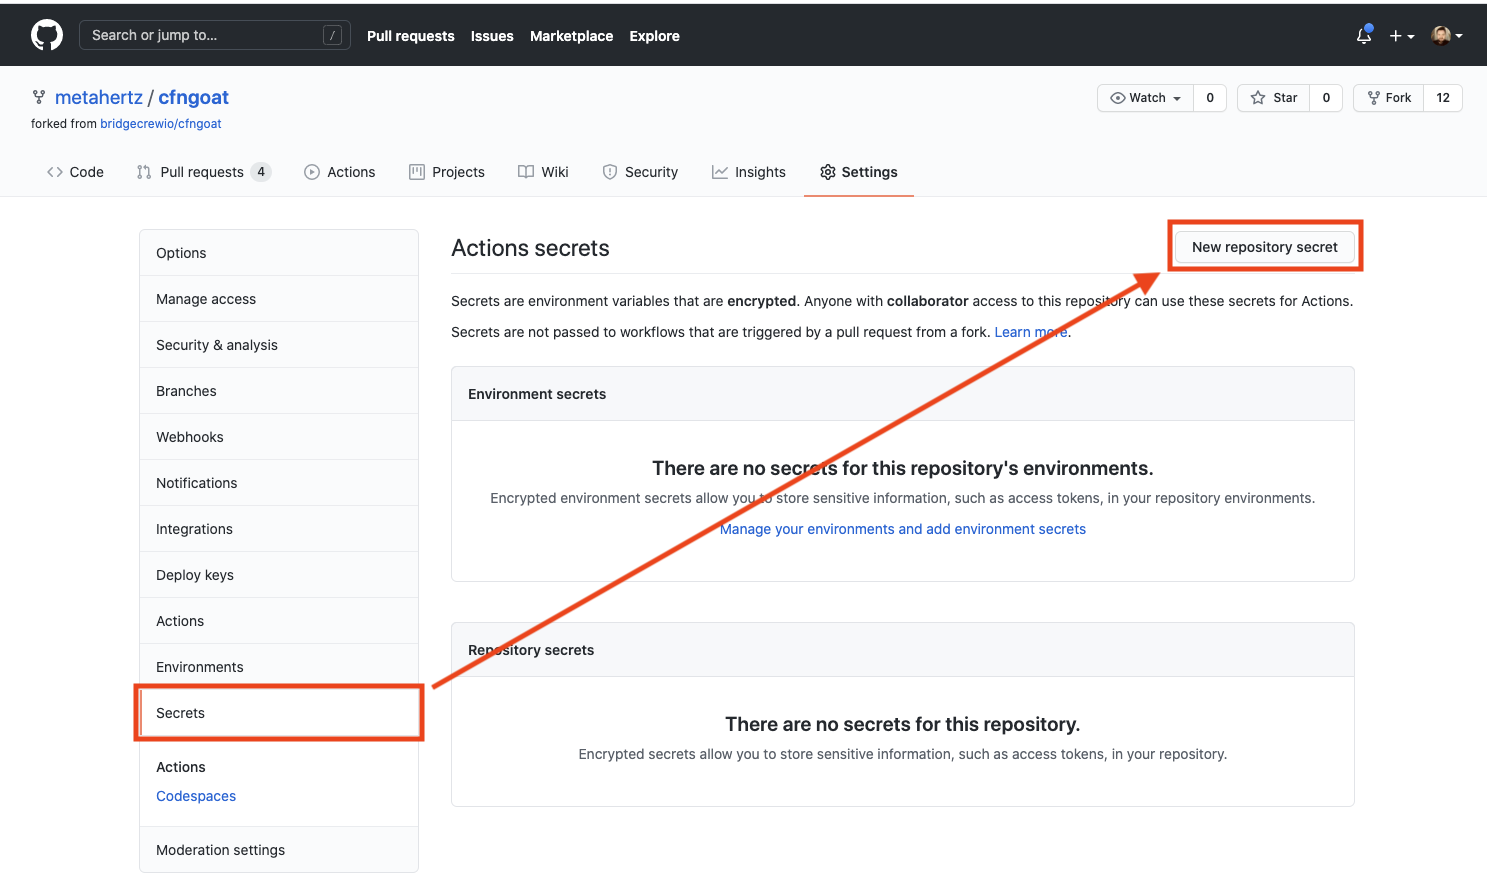
Task: Open Actions settings above Environments
Action: [x=279, y=621]
